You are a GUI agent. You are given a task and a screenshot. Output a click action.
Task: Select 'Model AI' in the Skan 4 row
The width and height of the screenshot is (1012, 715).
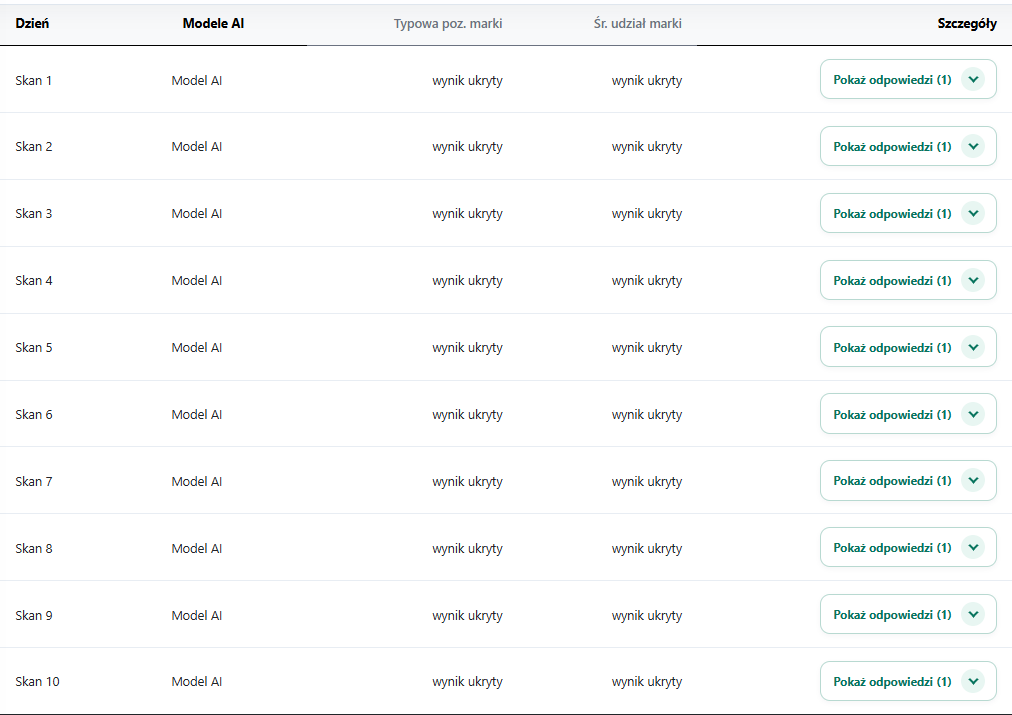(x=197, y=281)
